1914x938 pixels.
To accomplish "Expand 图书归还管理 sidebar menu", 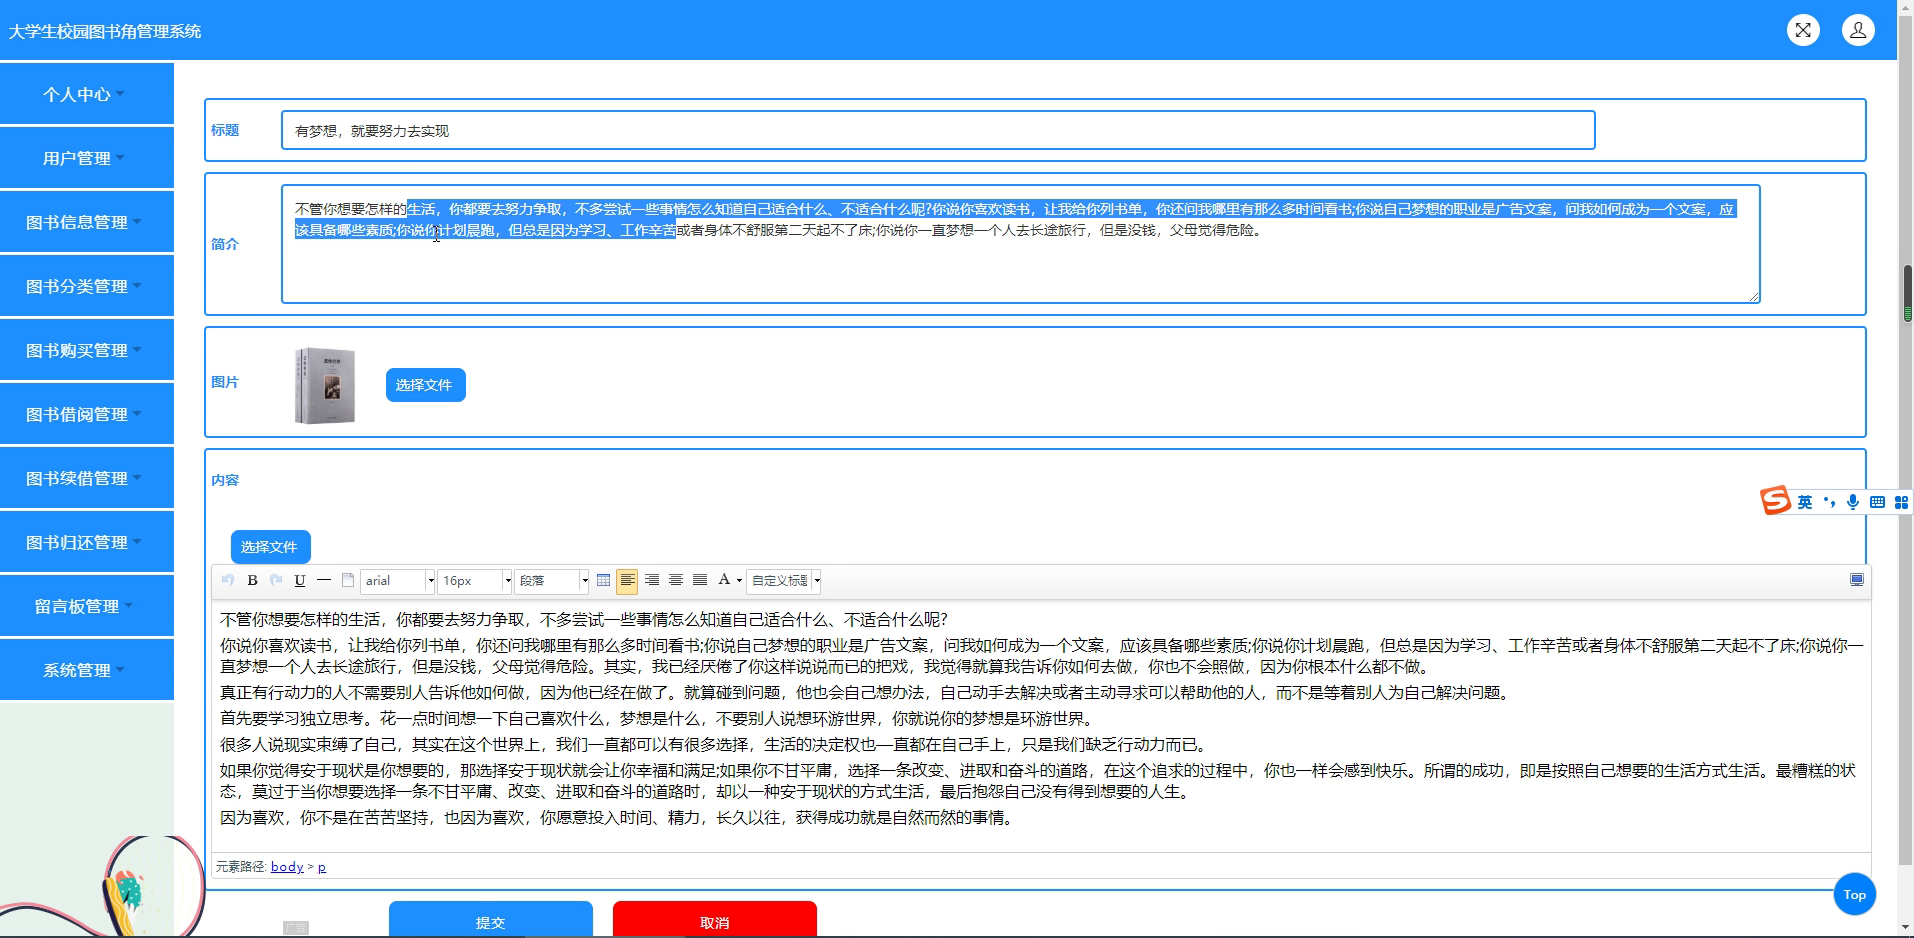I will point(87,542).
